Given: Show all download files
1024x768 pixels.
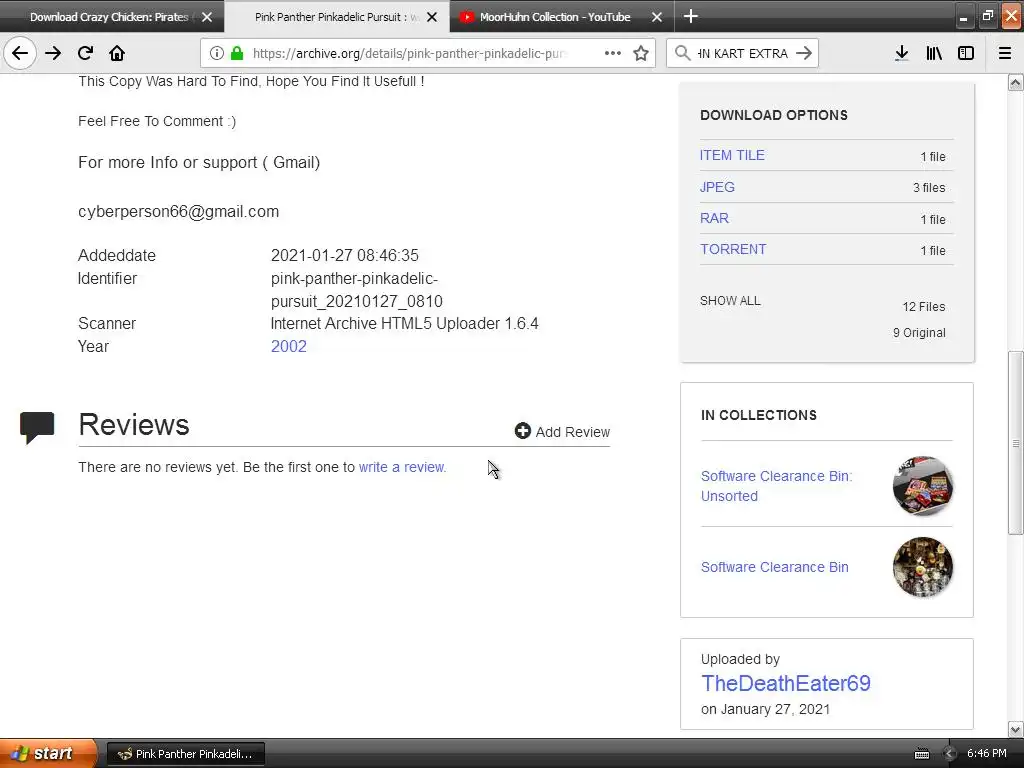Looking at the screenshot, I should coord(730,300).
